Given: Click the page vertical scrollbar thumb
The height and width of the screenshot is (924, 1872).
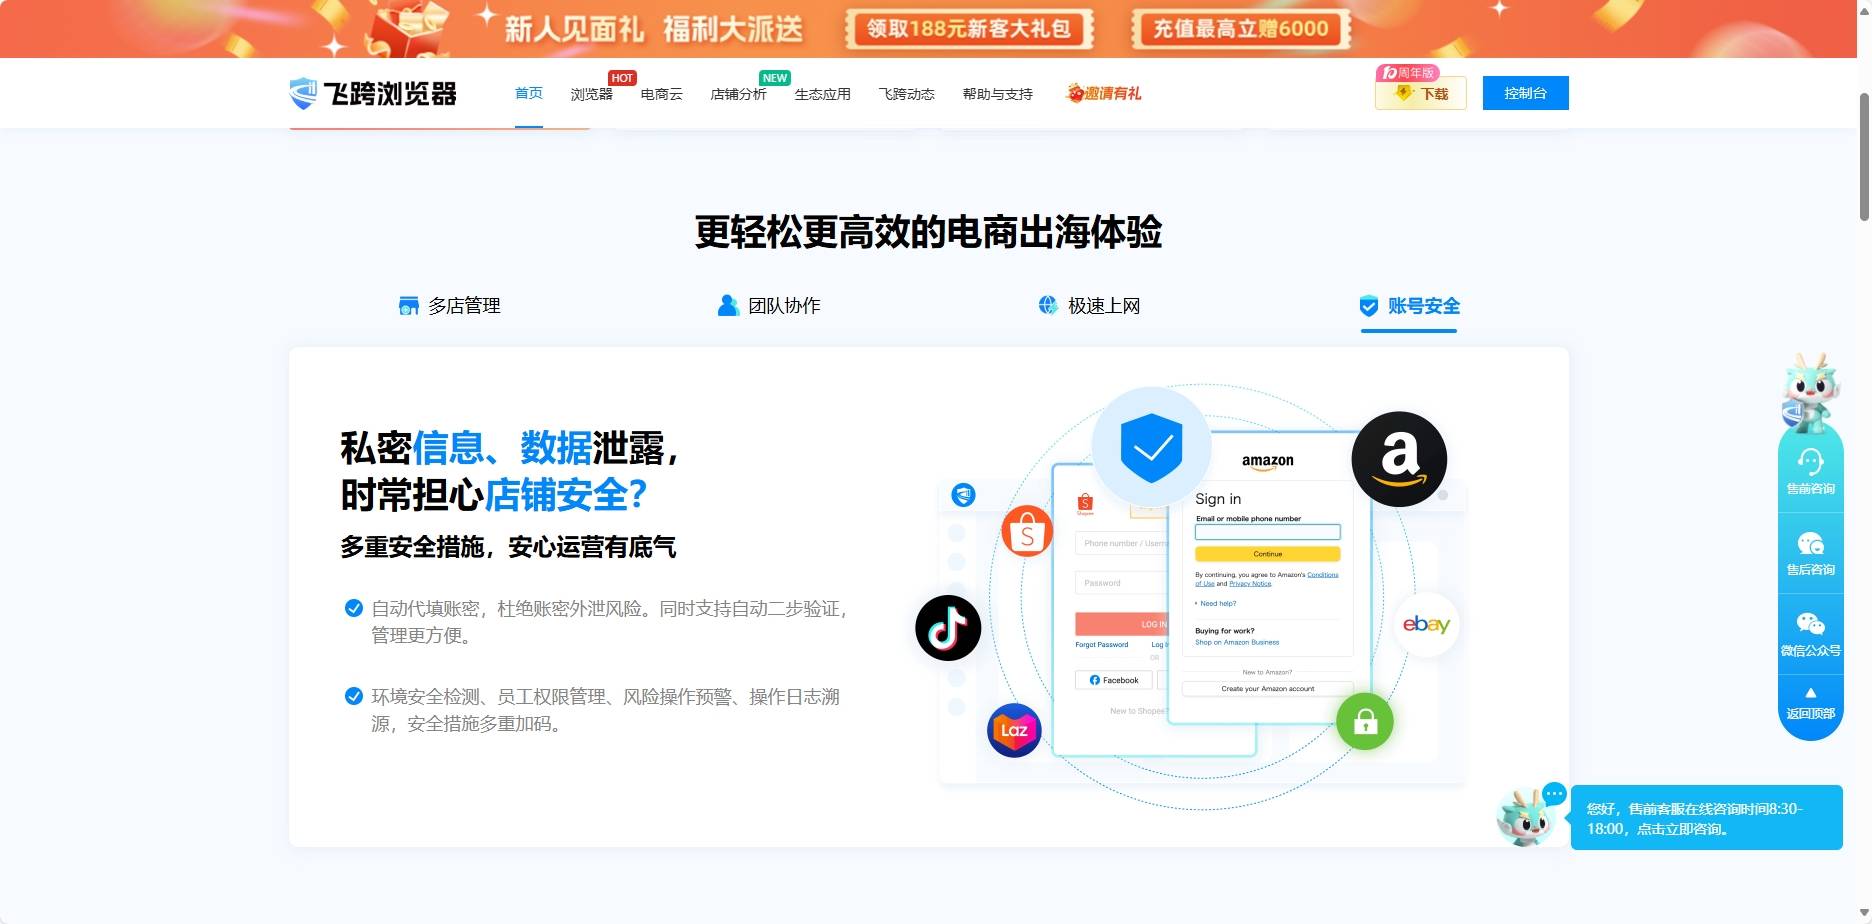Looking at the screenshot, I should (1864, 156).
